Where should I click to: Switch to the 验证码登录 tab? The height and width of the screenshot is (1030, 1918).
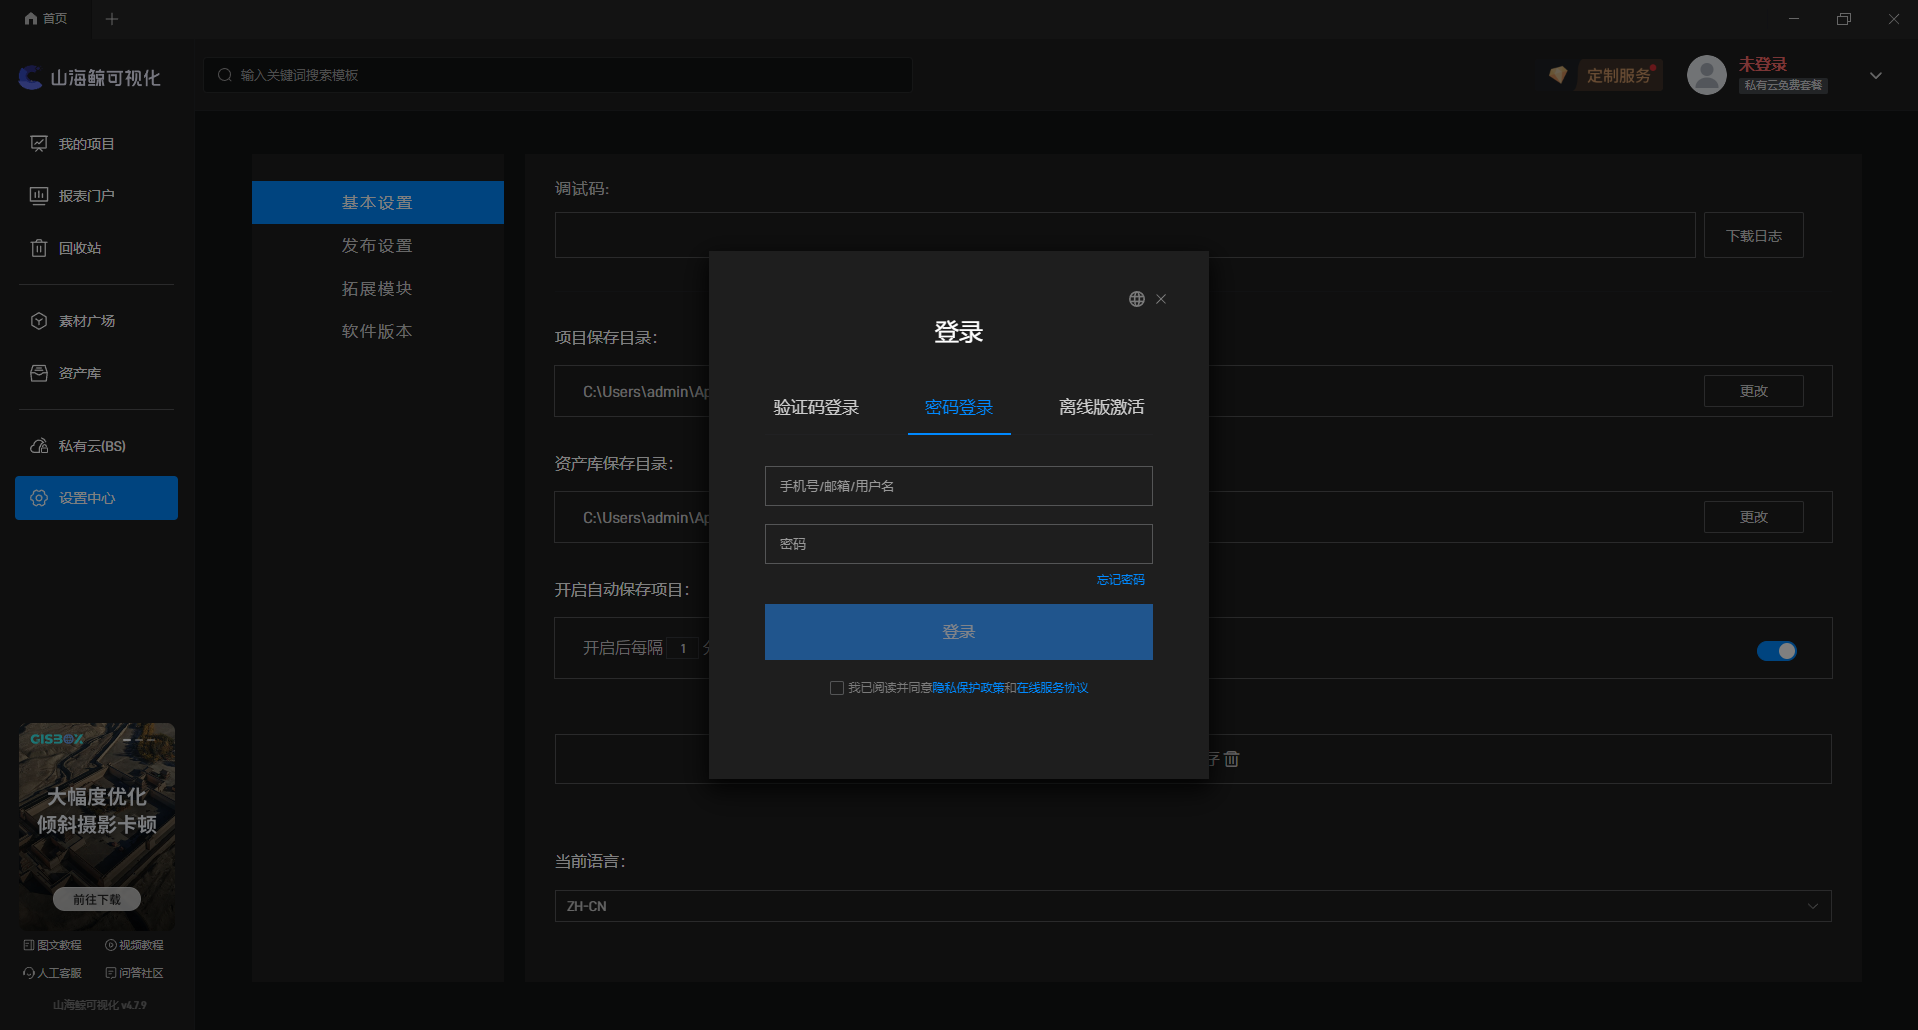point(816,408)
